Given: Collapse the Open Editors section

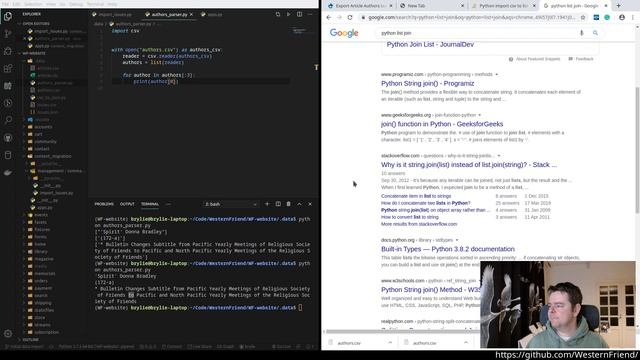Looking at the screenshot, I should (x=36, y=24).
